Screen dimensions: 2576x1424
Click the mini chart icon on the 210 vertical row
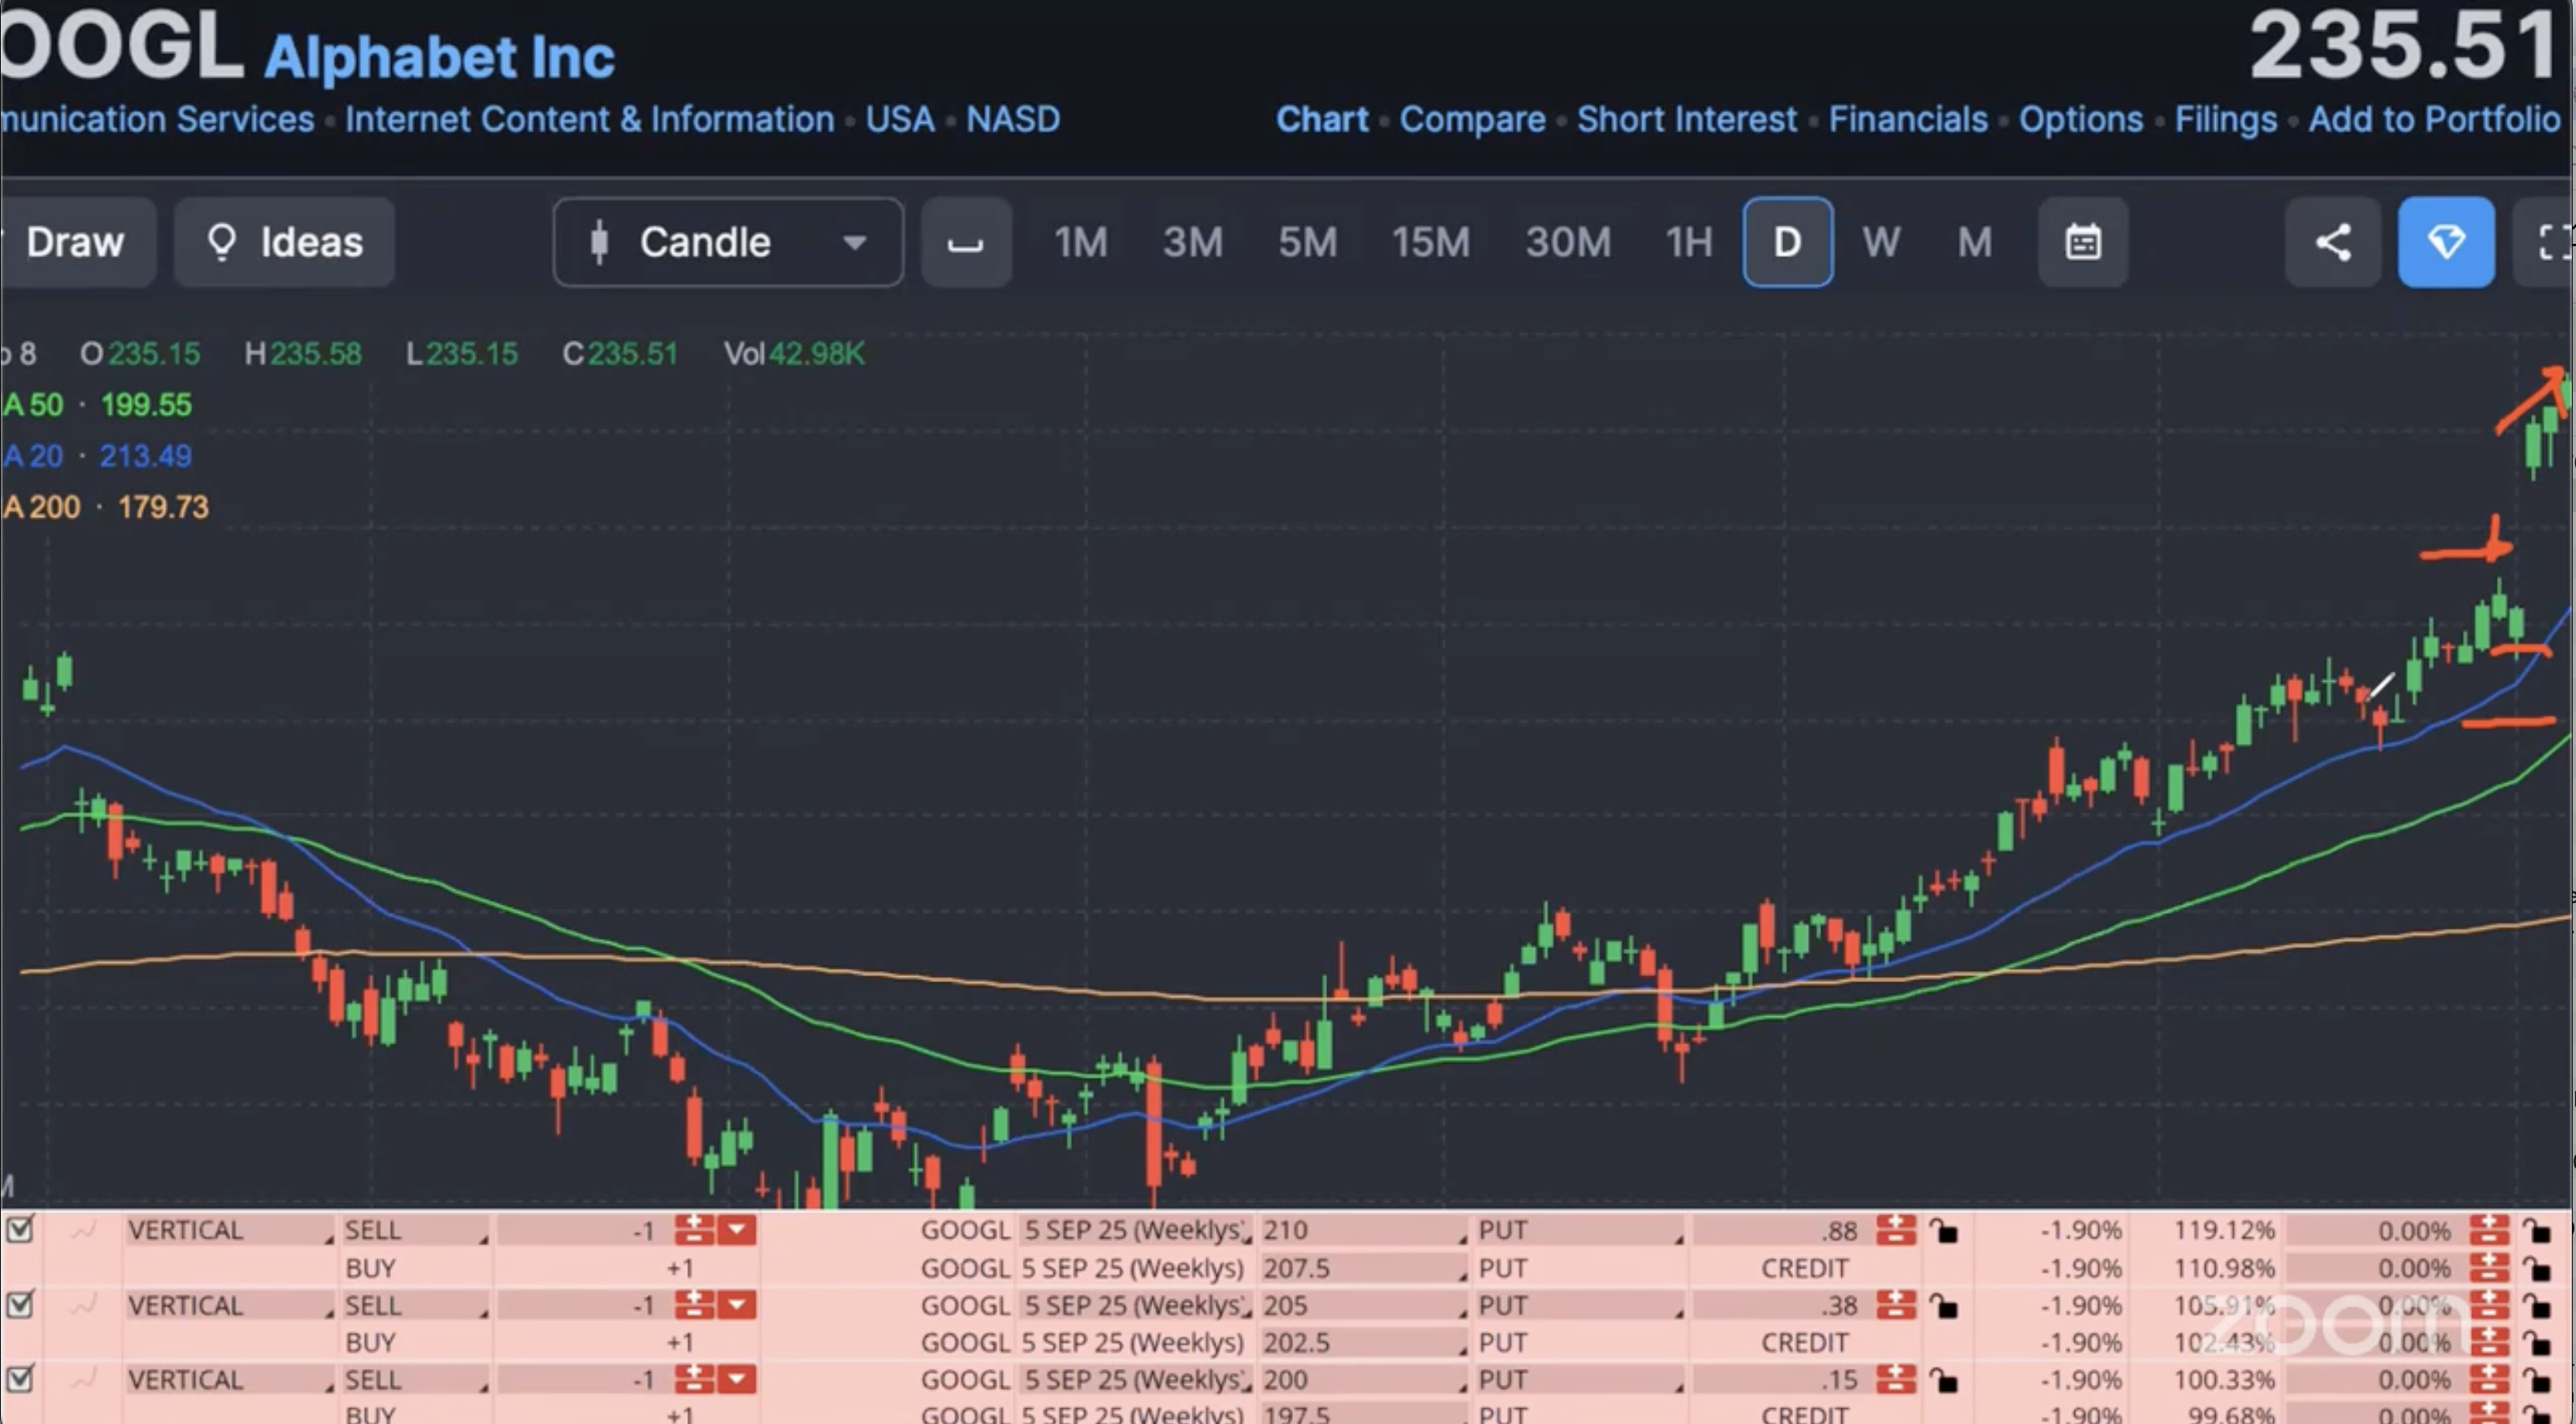pos(84,1230)
